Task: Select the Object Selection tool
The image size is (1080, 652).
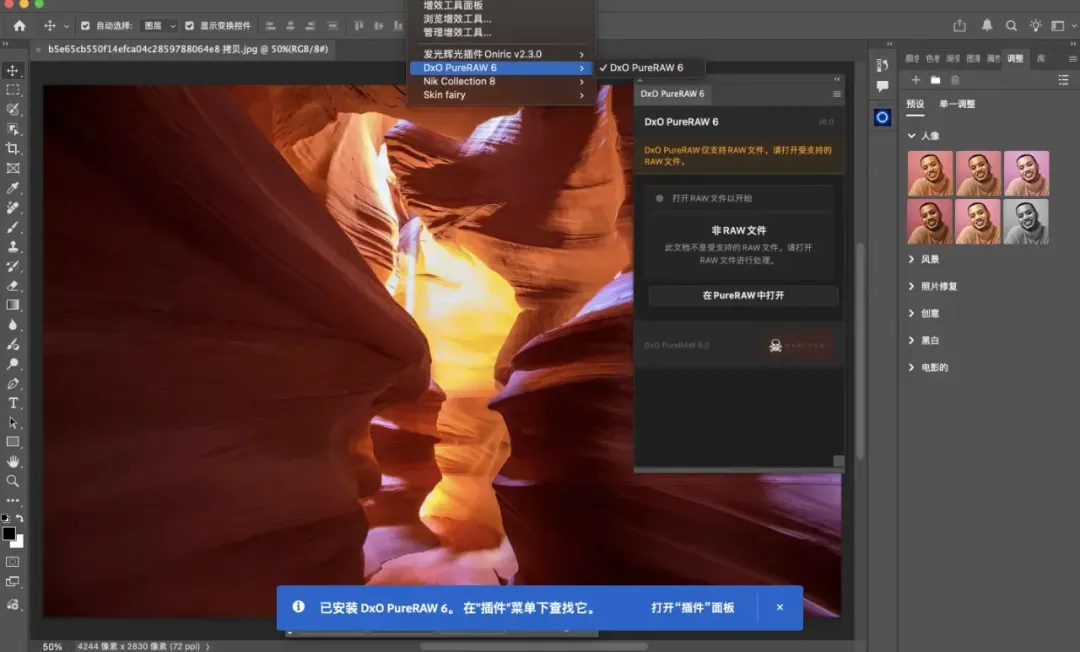Action: (12, 129)
